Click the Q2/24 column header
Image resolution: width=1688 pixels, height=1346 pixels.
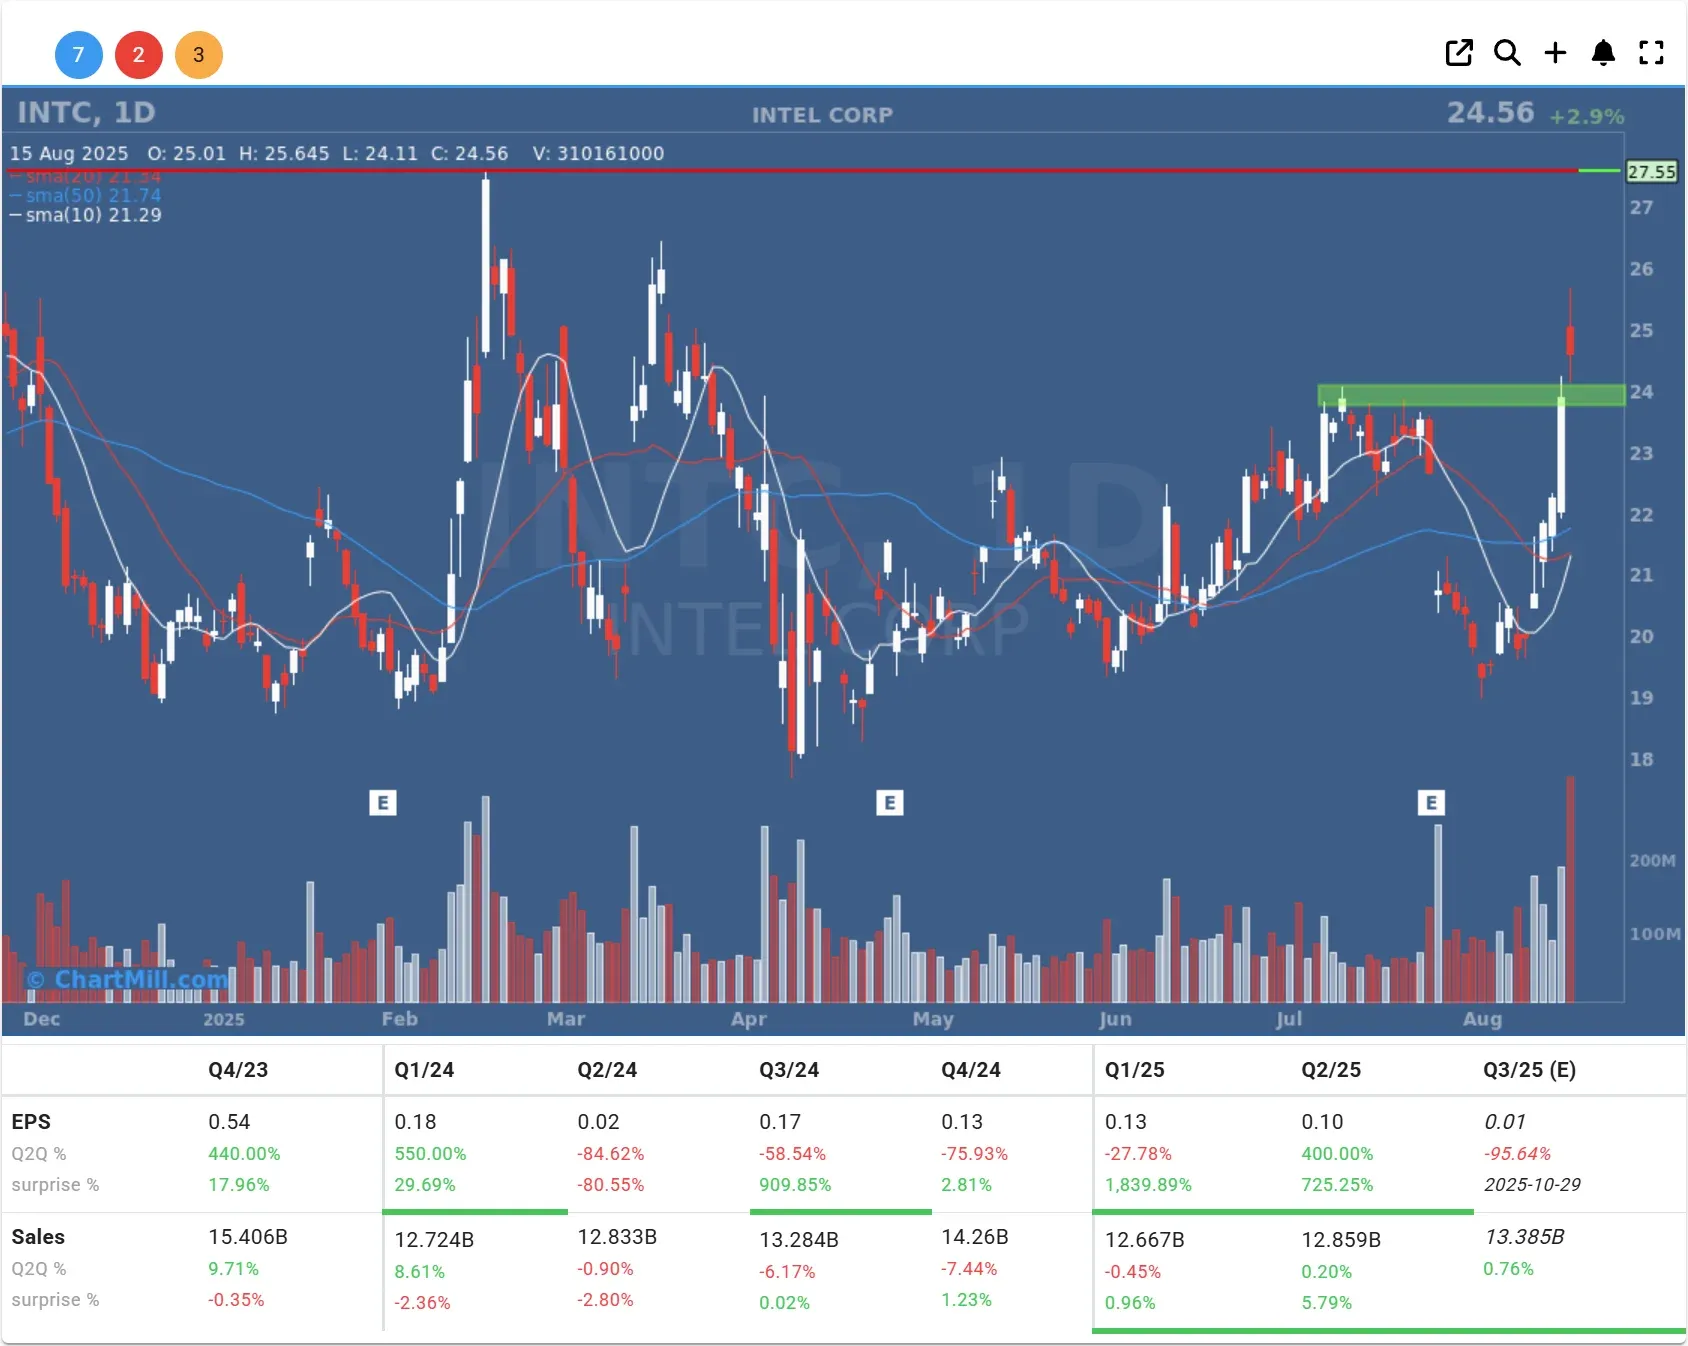pos(607,1069)
